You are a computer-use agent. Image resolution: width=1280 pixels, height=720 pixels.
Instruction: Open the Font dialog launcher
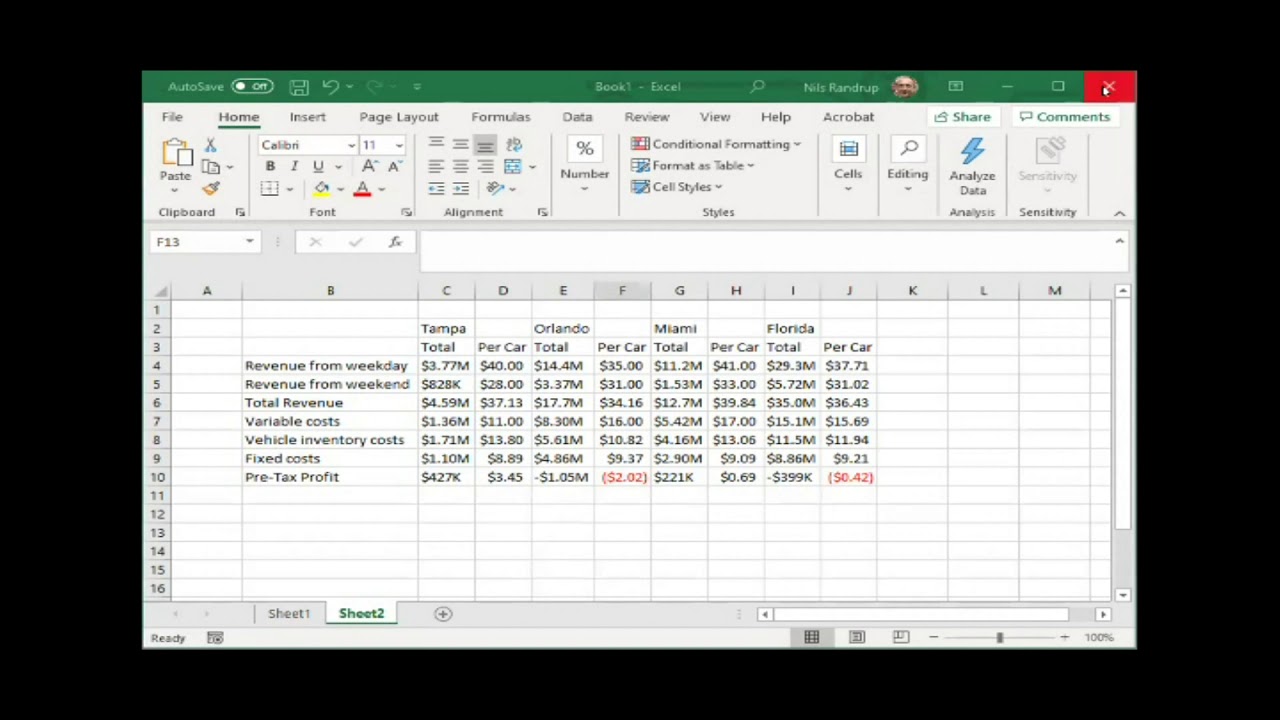pyautogui.click(x=406, y=212)
